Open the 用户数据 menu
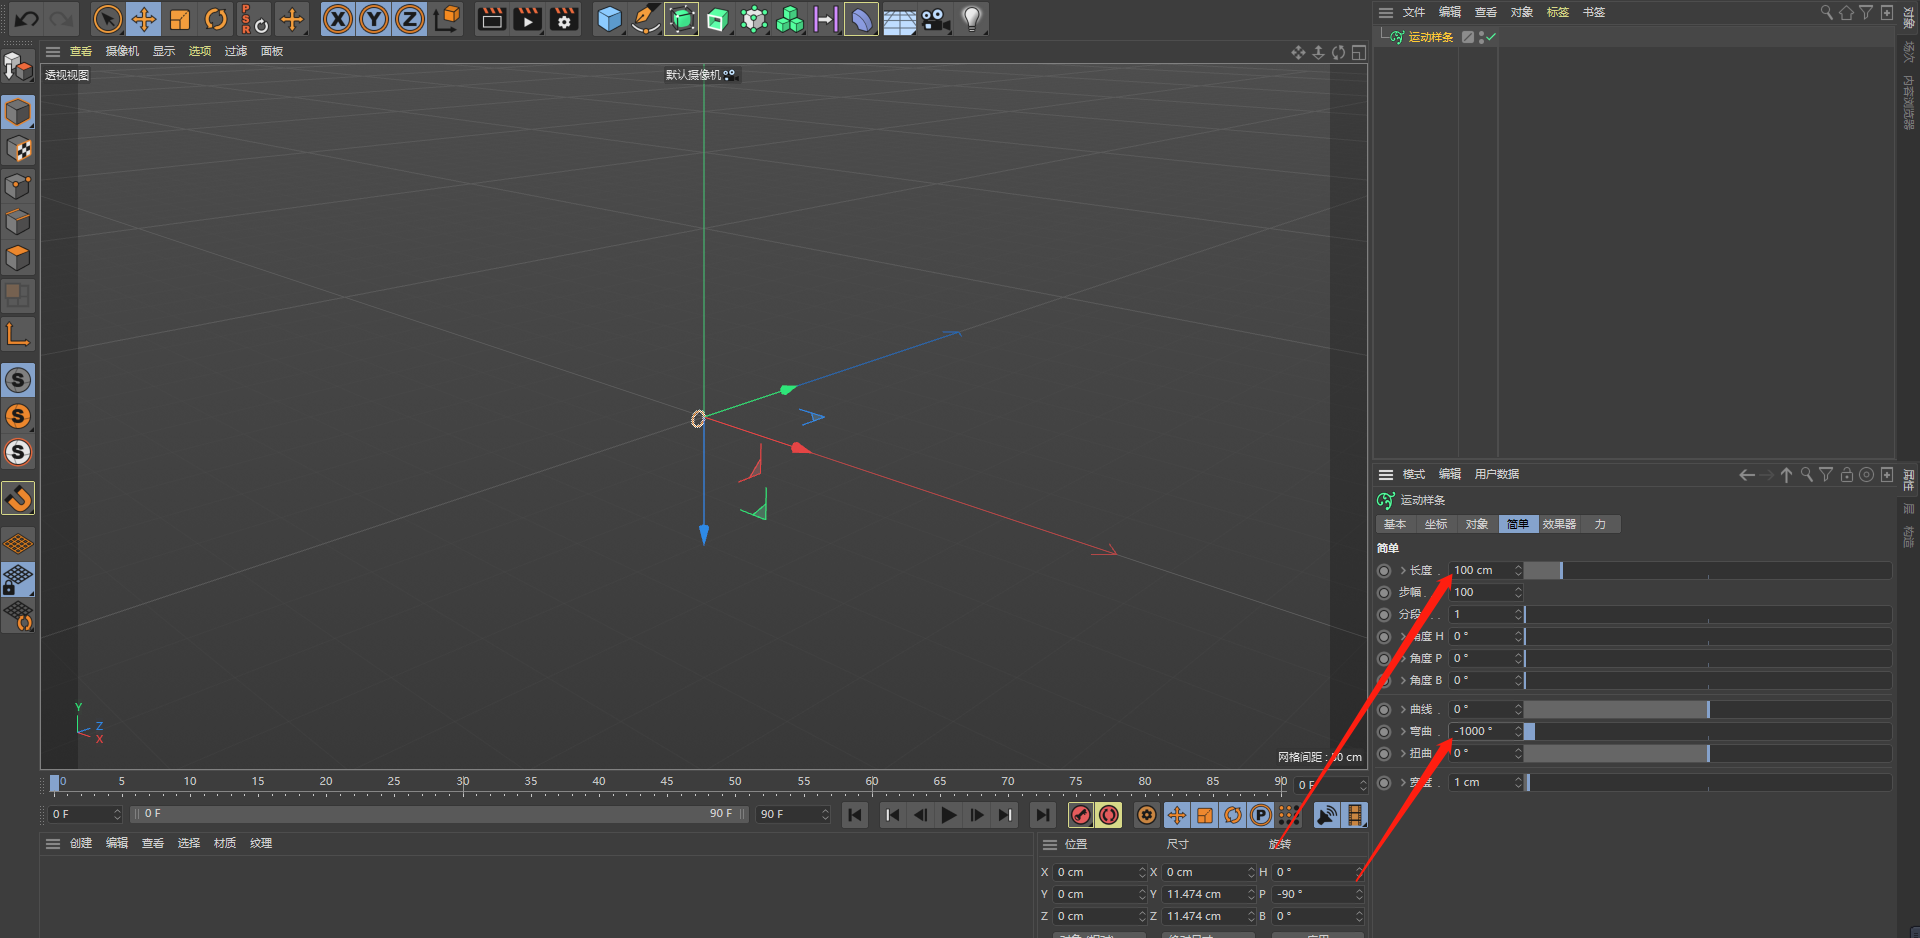The height and width of the screenshot is (938, 1920). click(1497, 475)
